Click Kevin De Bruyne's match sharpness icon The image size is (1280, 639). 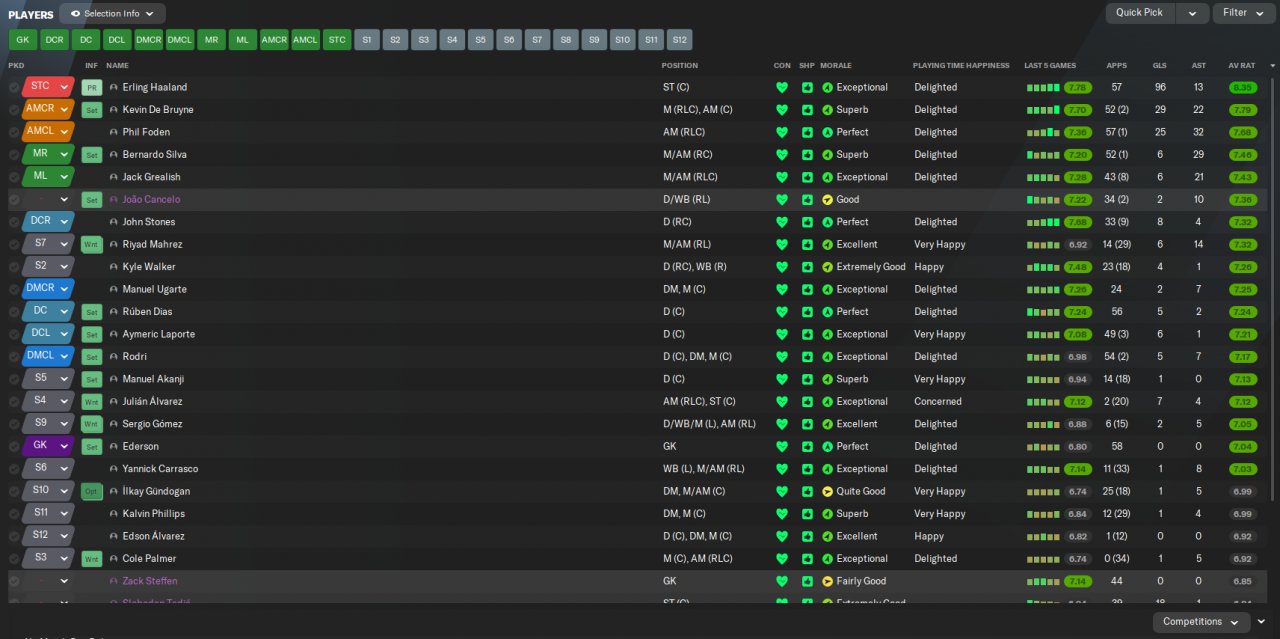pyautogui.click(x=807, y=110)
